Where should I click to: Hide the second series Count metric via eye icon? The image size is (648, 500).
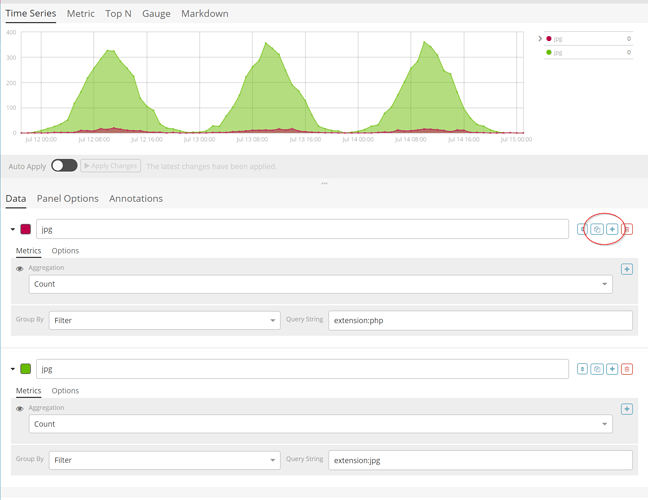click(19, 409)
